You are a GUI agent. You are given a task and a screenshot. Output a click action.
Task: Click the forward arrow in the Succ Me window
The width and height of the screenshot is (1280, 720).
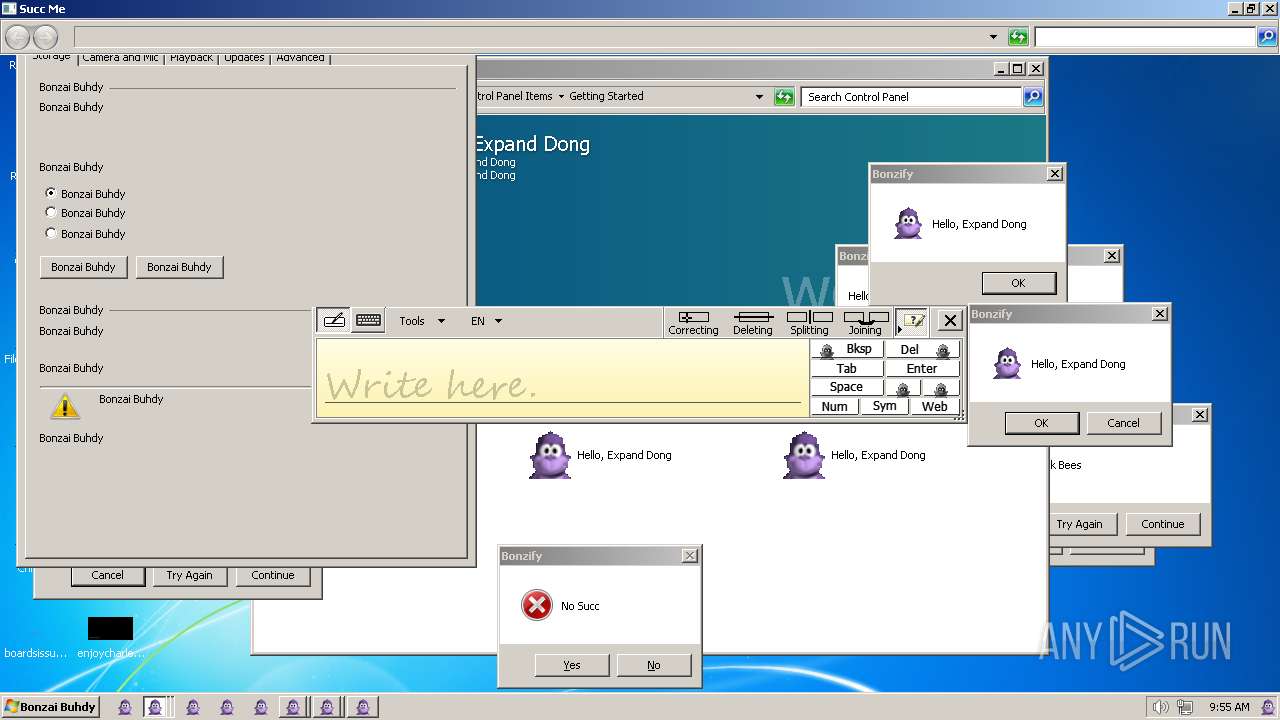(46, 38)
